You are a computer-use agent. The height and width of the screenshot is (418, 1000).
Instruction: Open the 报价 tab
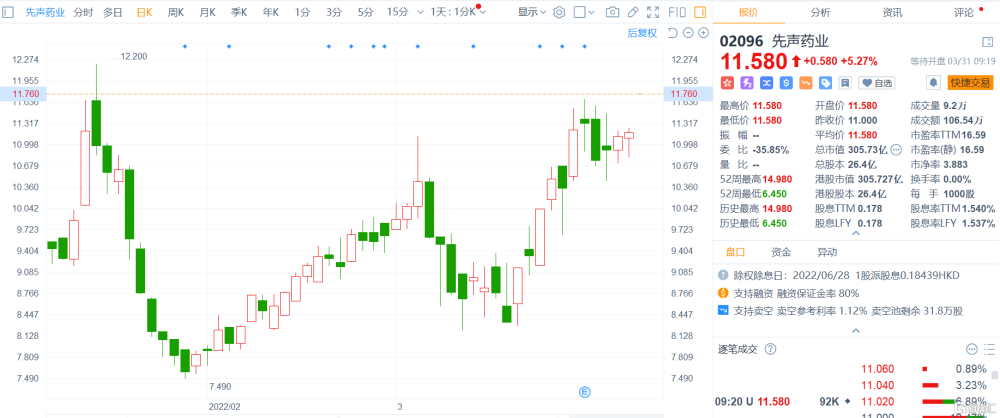pos(749,12)
